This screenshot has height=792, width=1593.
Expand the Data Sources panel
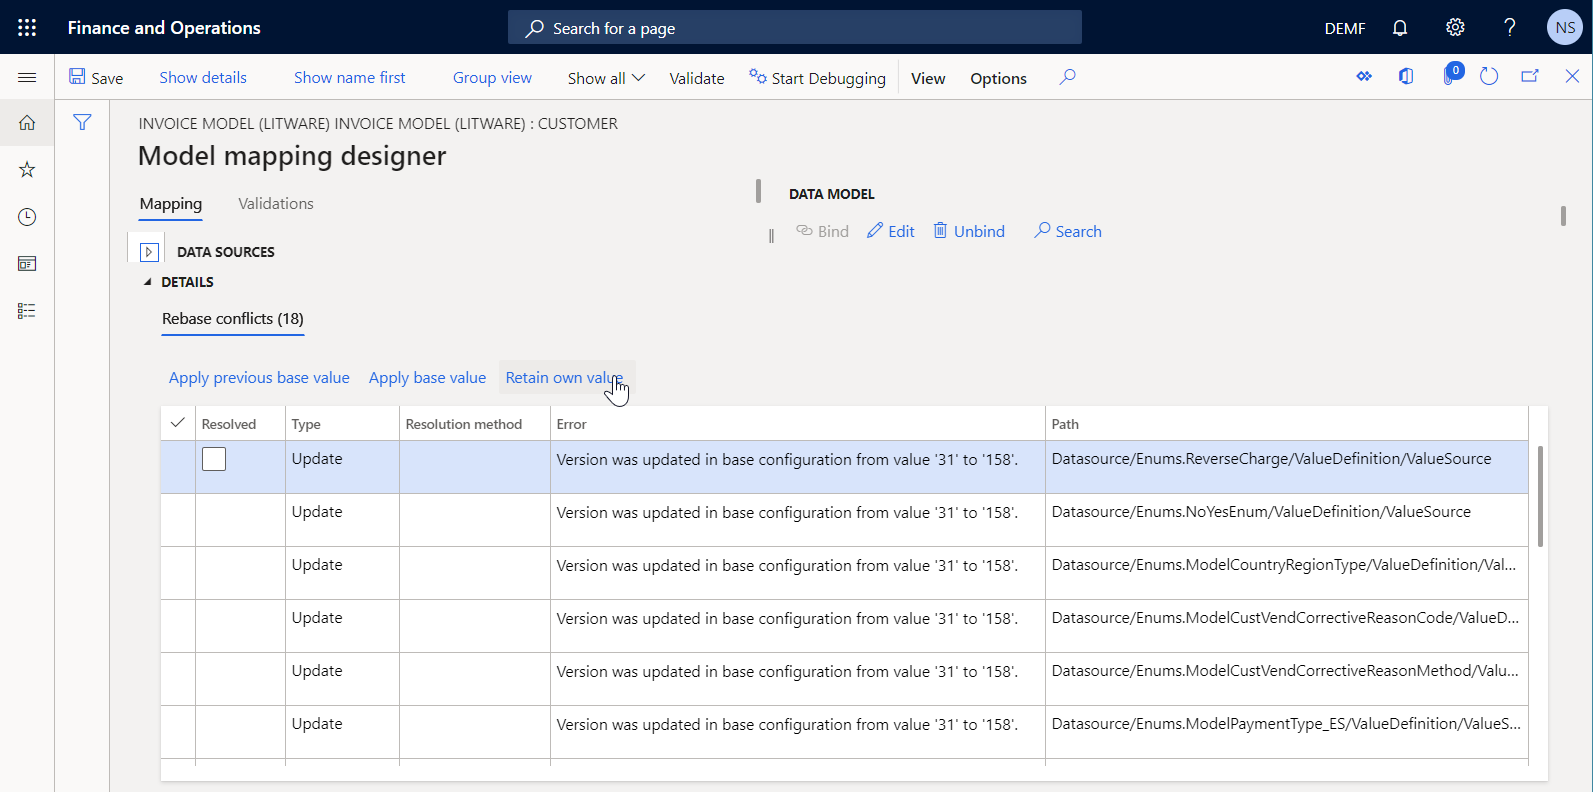click(x=149, y=252)
